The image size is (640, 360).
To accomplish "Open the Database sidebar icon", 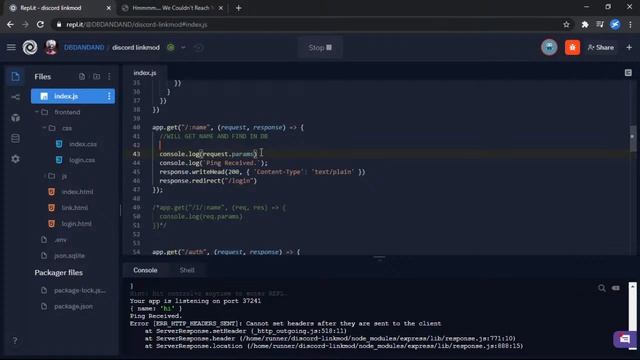I will (16, 138).
